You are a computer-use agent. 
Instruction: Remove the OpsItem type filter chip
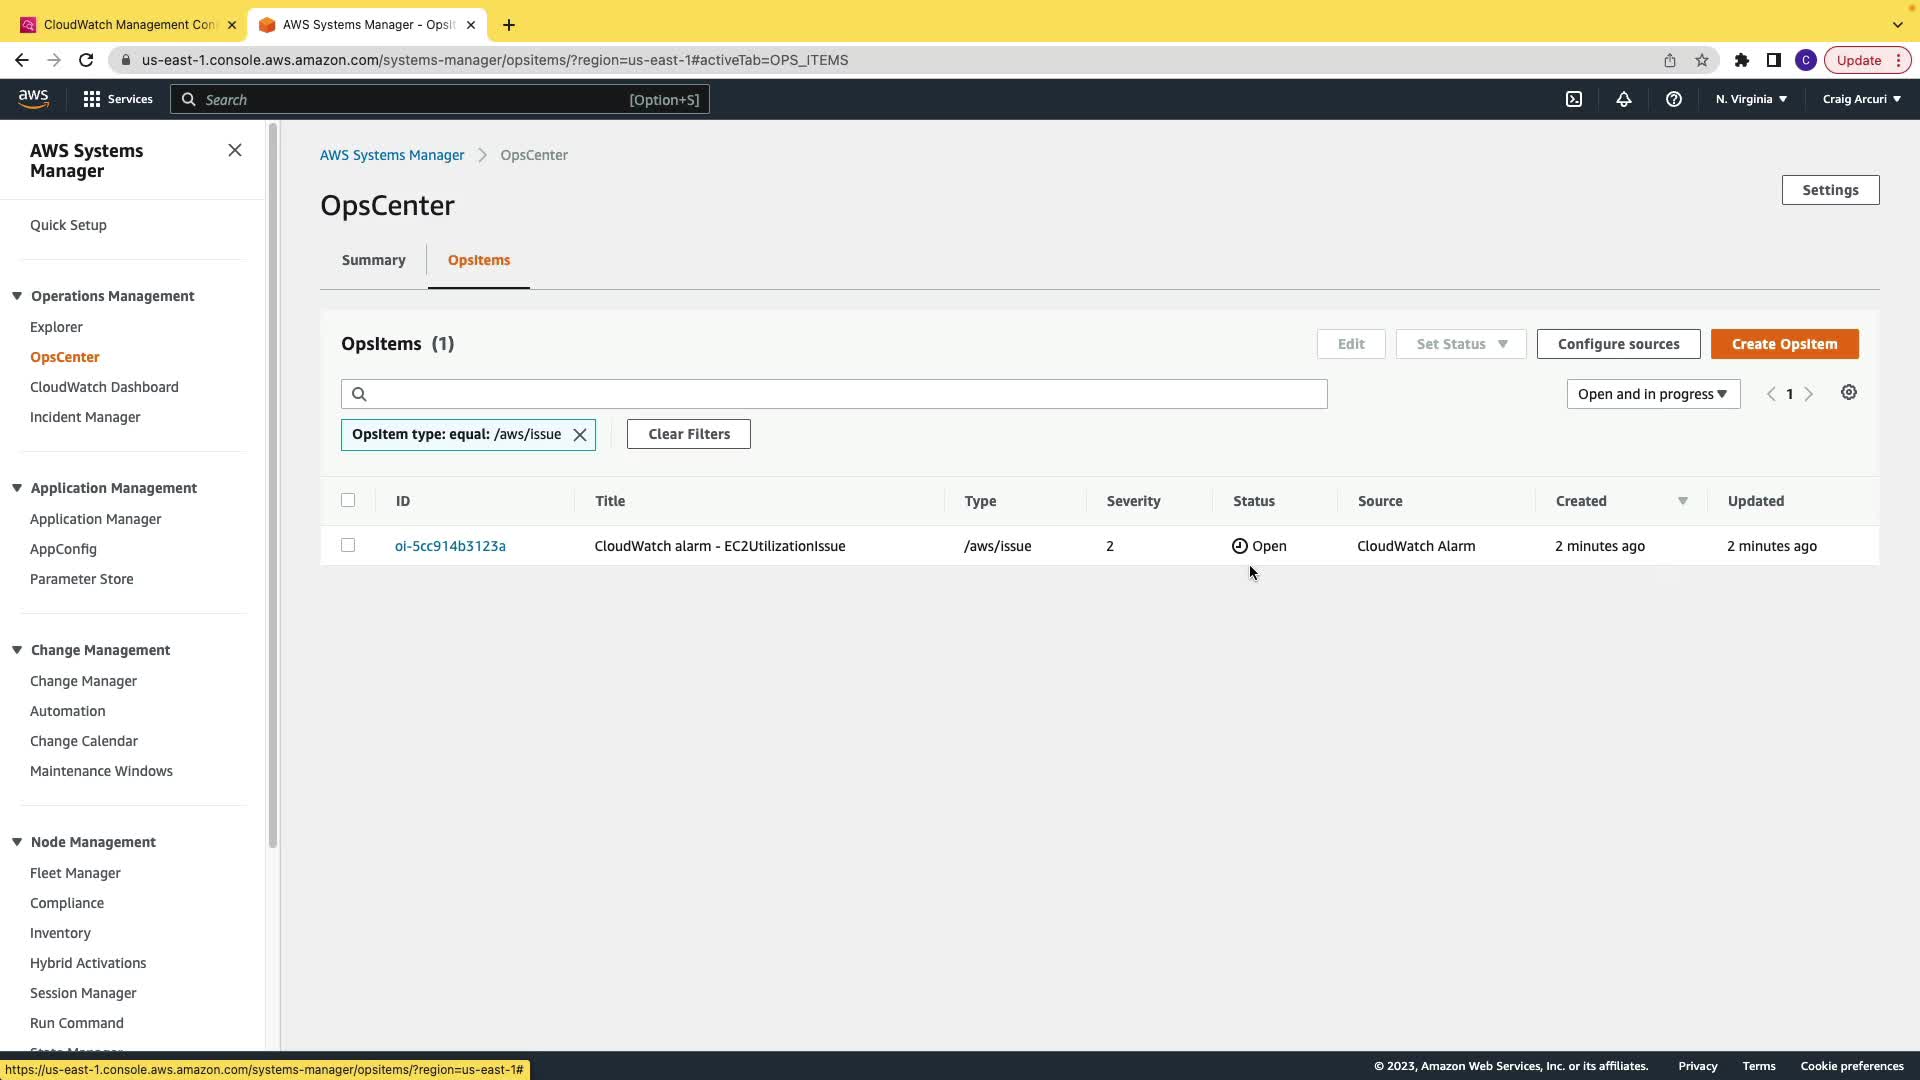[x=580, y=435]
